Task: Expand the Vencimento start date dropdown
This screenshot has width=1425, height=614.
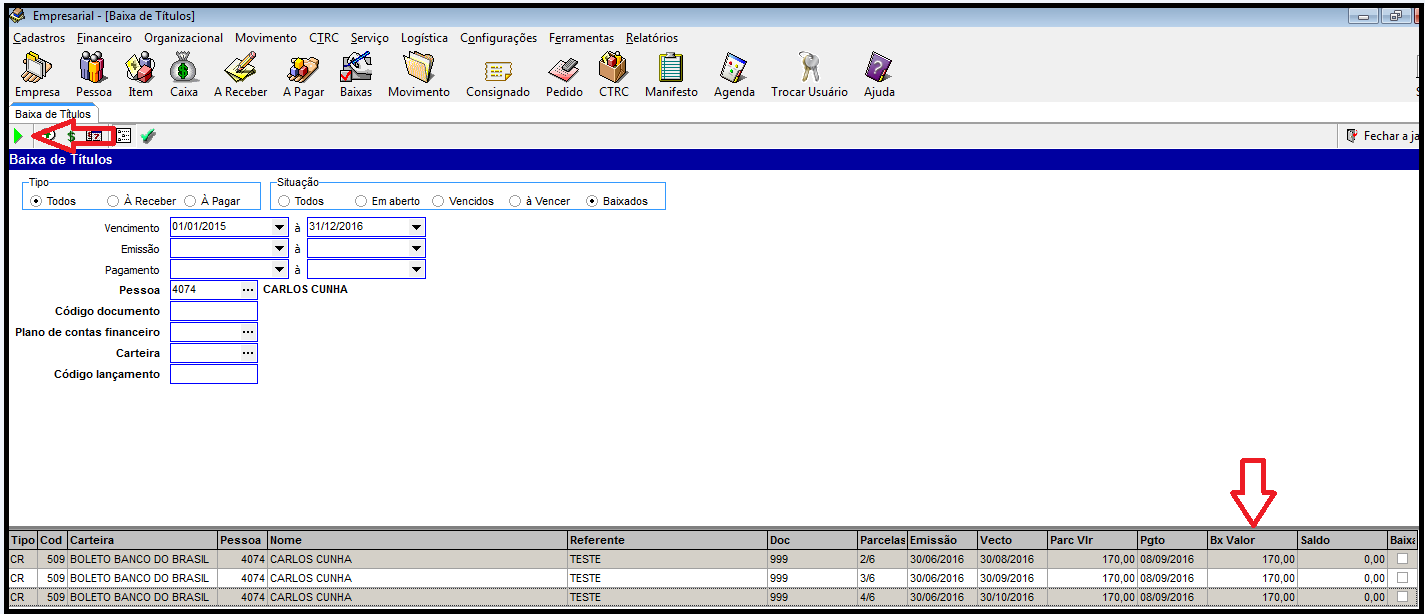Action: 279,227
